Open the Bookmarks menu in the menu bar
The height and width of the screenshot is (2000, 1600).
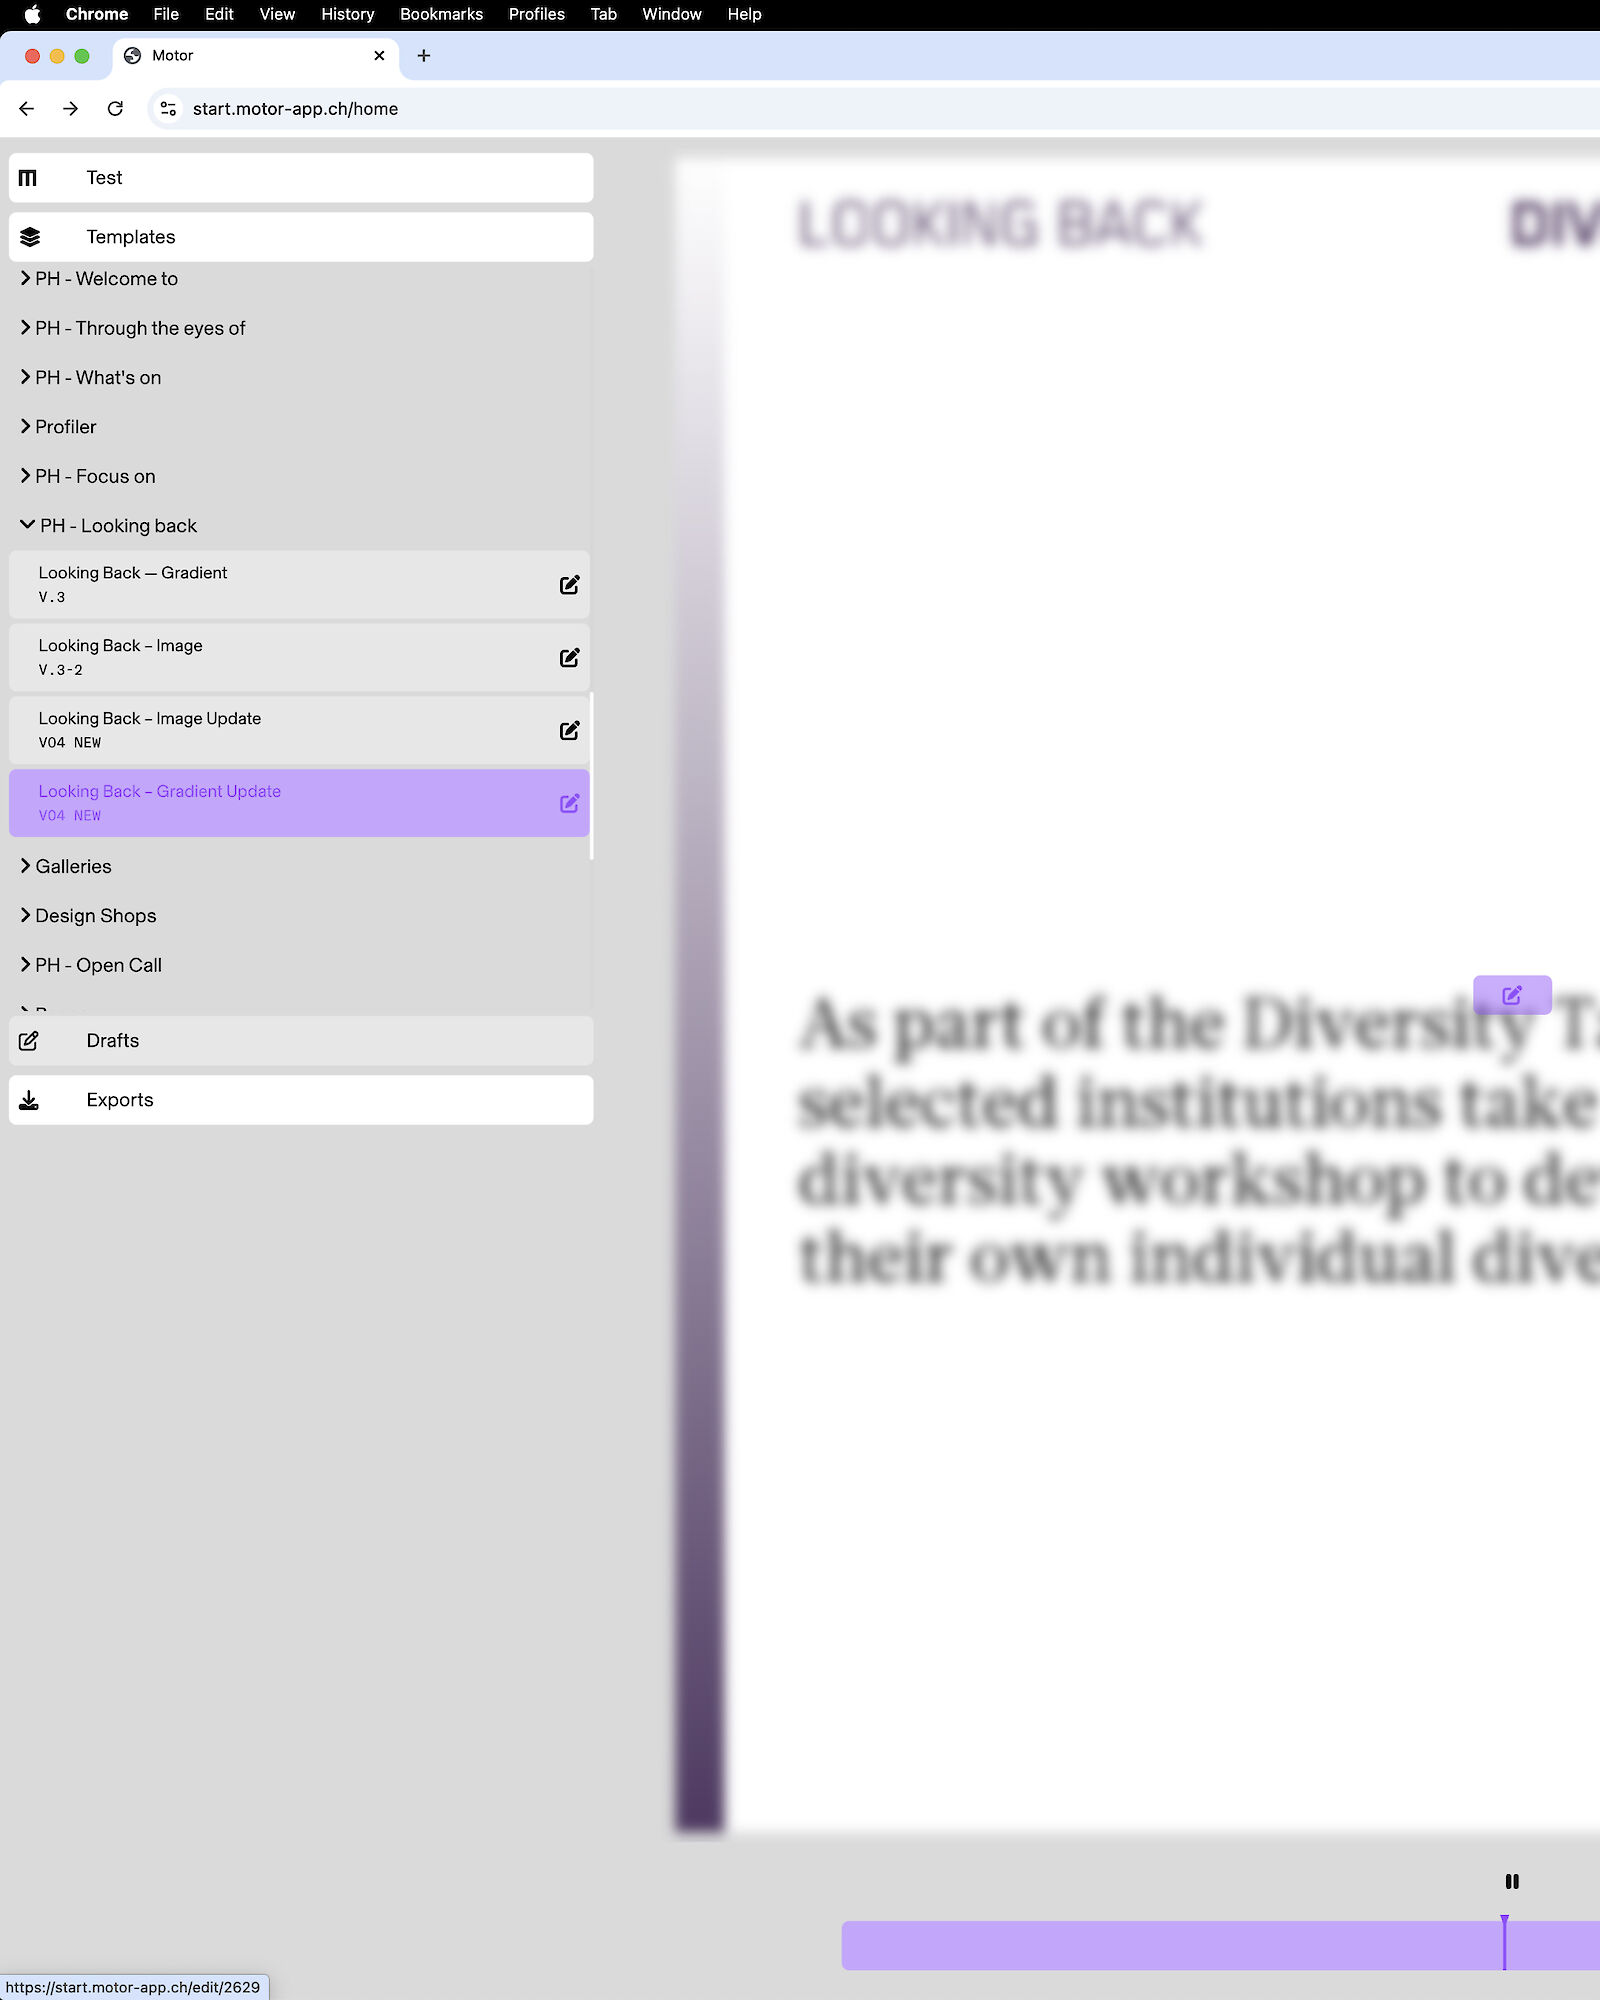[441, 14]
